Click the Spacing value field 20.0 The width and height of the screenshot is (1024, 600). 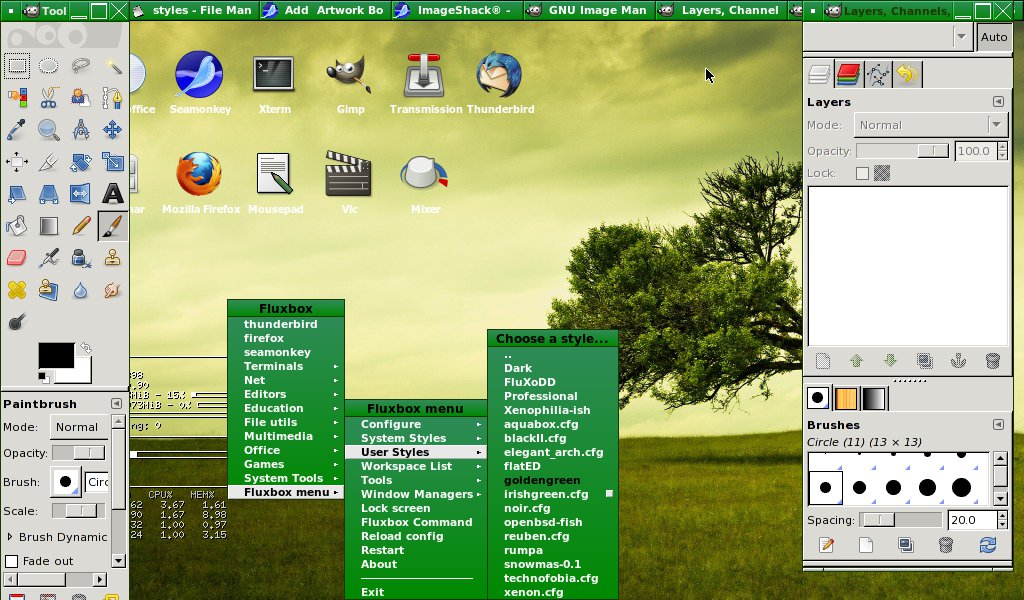point(972,520)
